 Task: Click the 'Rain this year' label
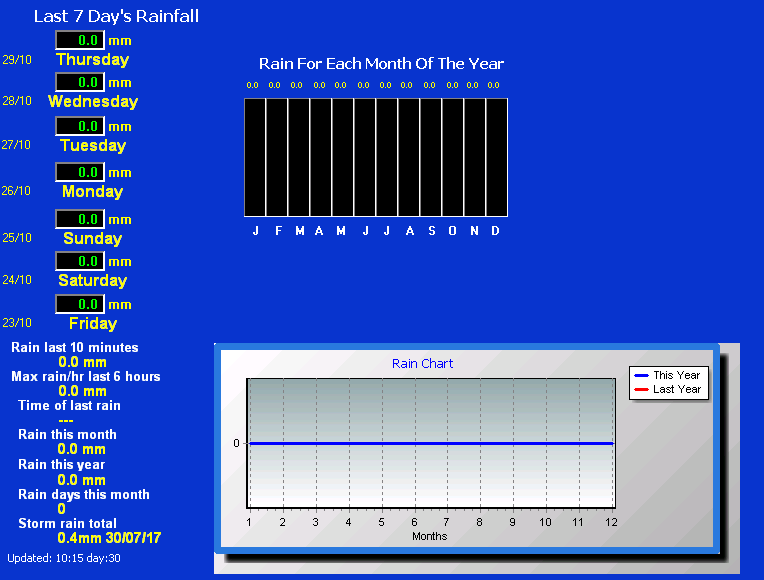coord(61,464)
